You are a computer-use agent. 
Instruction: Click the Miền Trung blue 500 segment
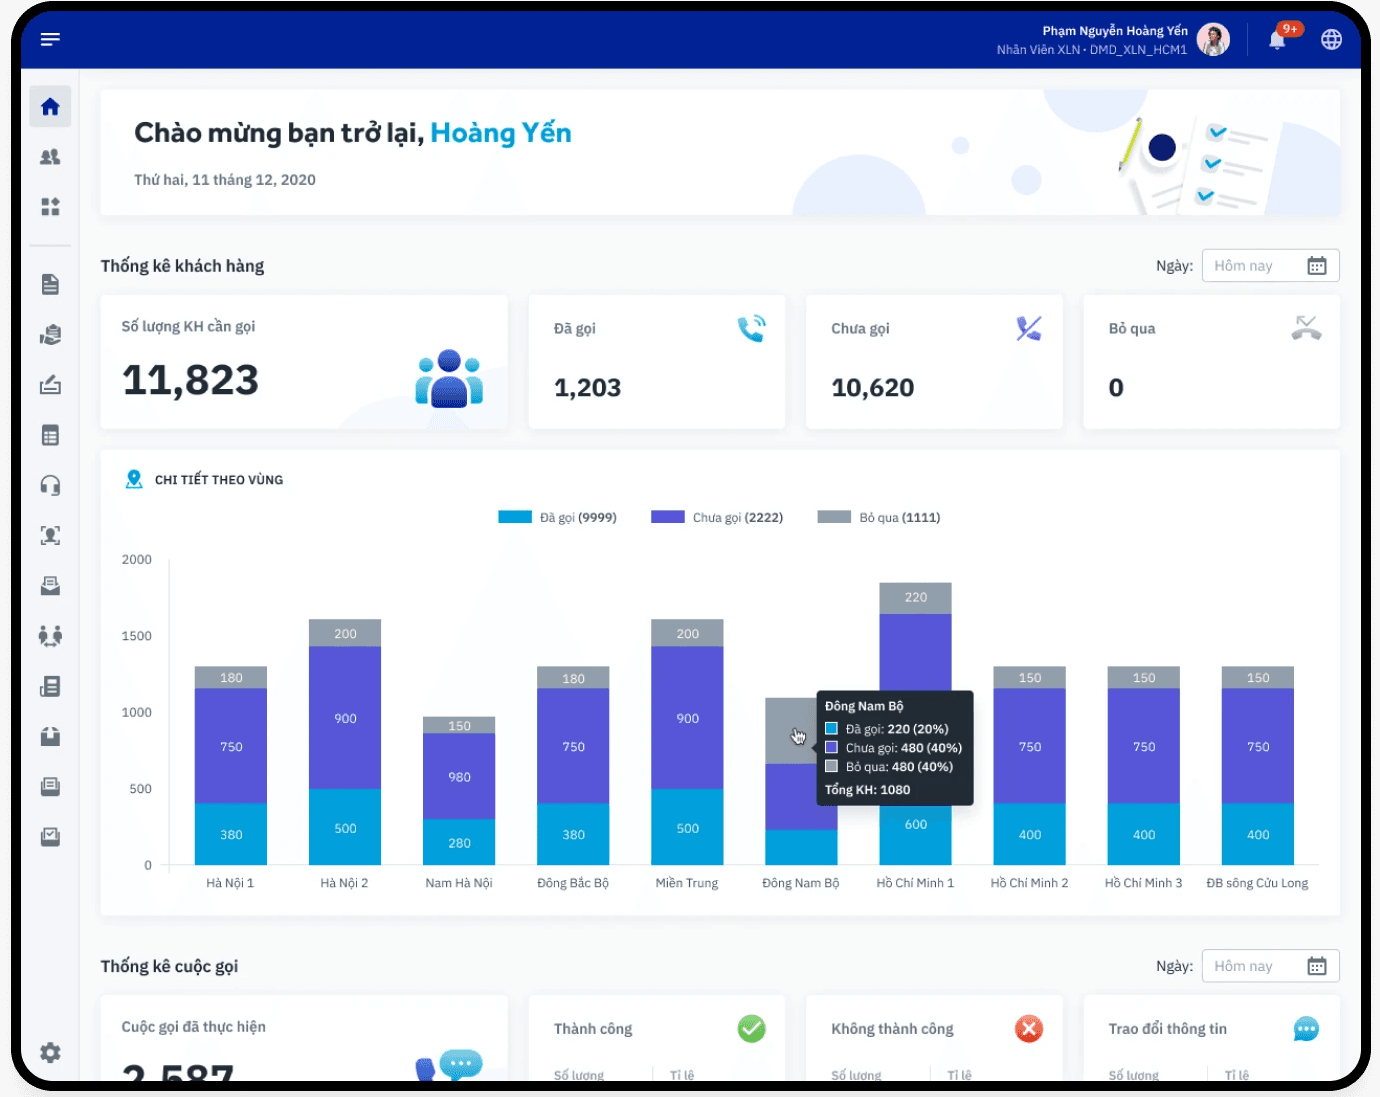pyautogui.click(x=687, y=827)
